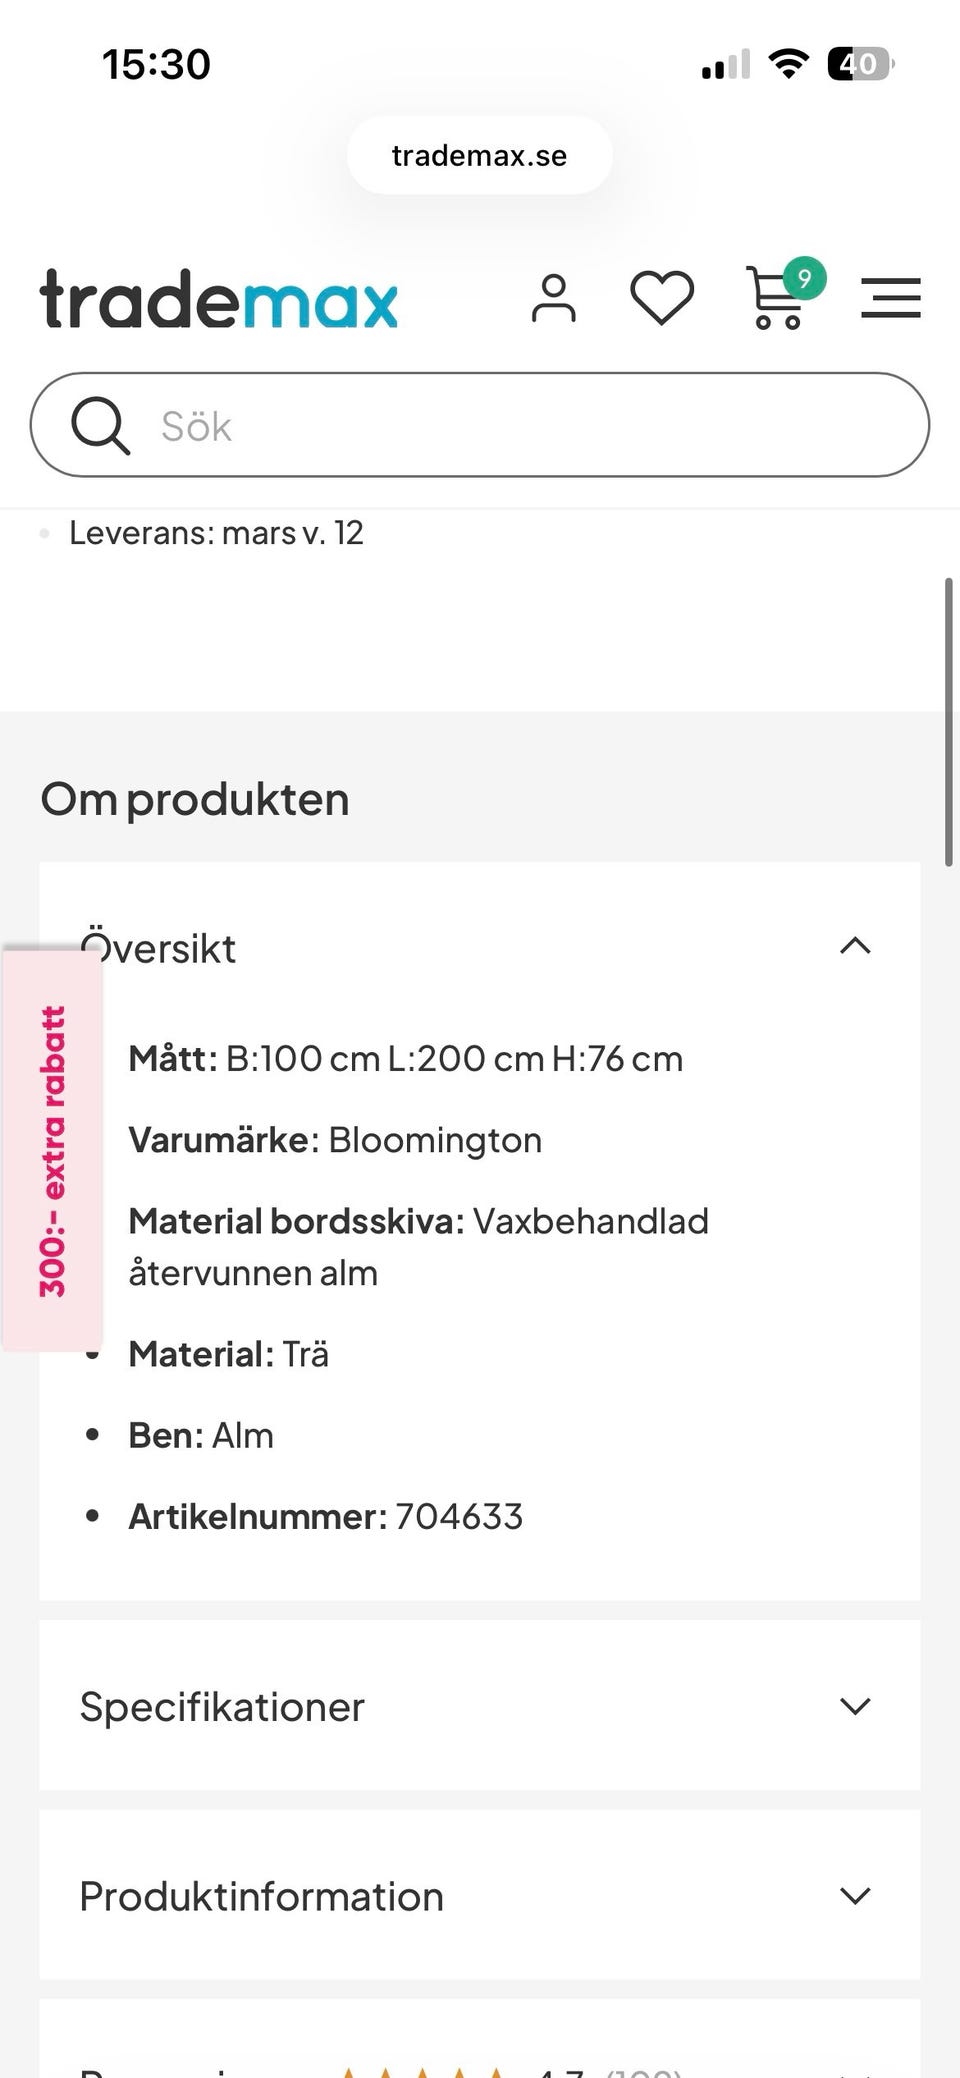Tap the article number 704633

click(459, 1517)
